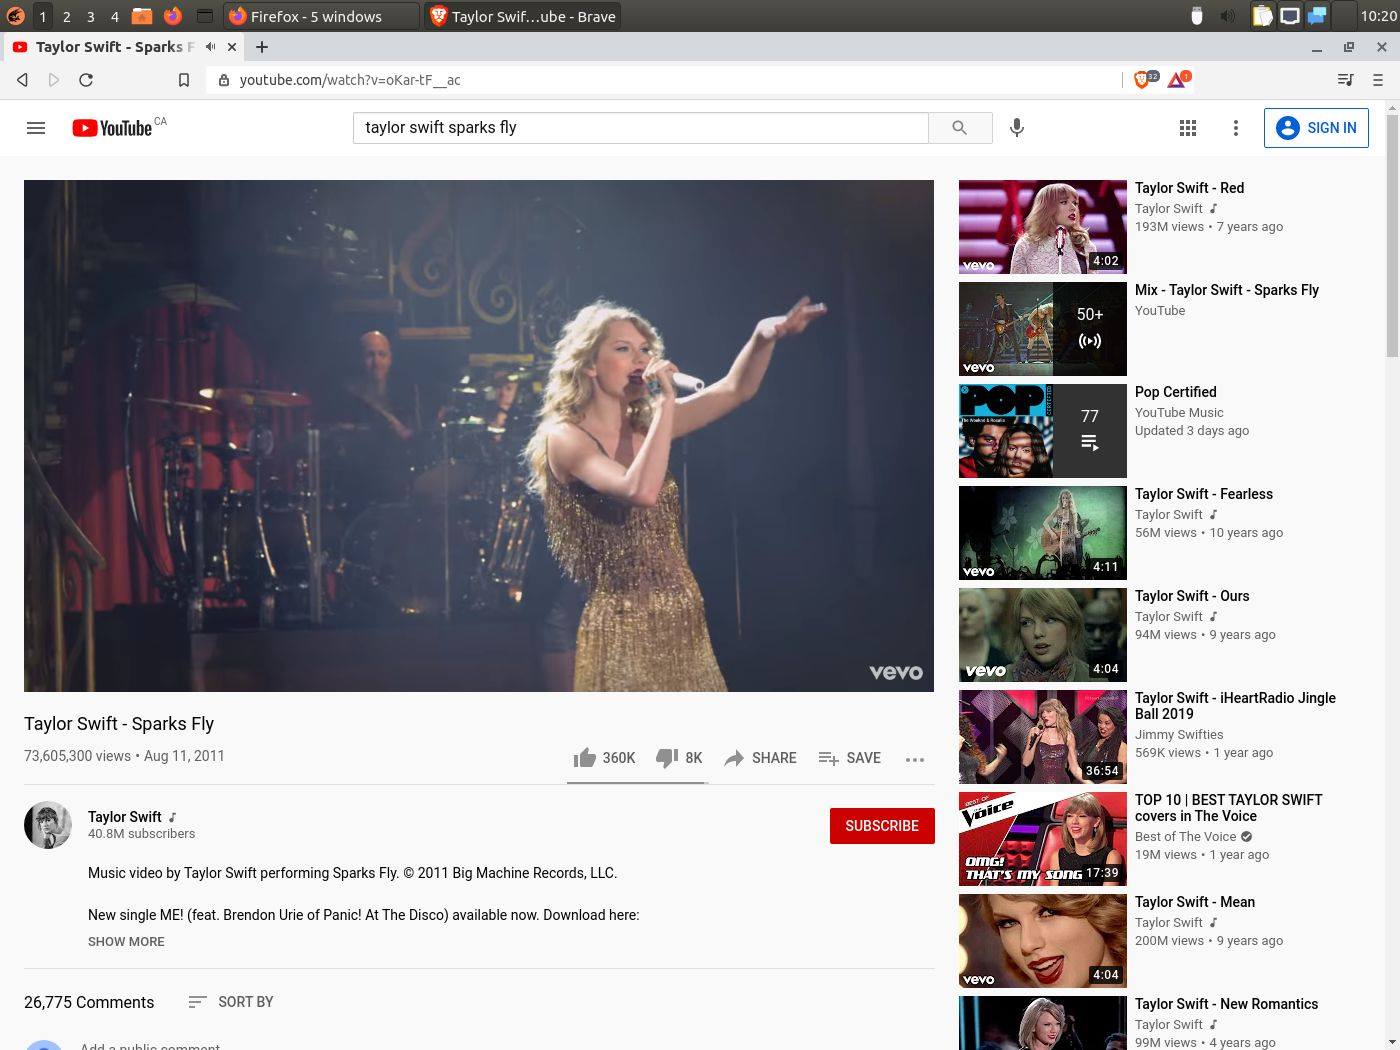Open Taylor Swift - Mean video title
The height and width of the screenshot is (1050, 1400).
[x=1195, y=902]
